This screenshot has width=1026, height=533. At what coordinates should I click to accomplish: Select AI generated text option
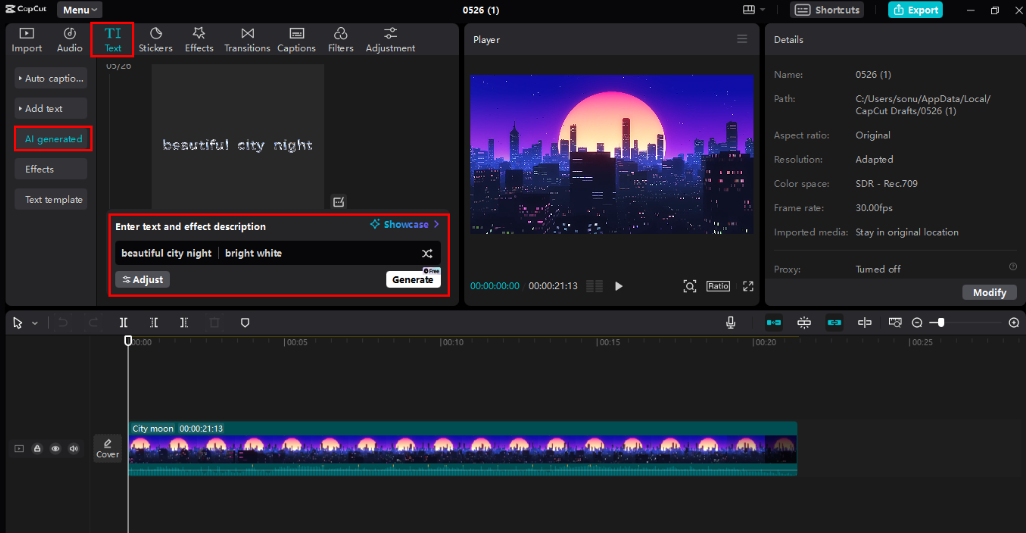click(53, 139)
